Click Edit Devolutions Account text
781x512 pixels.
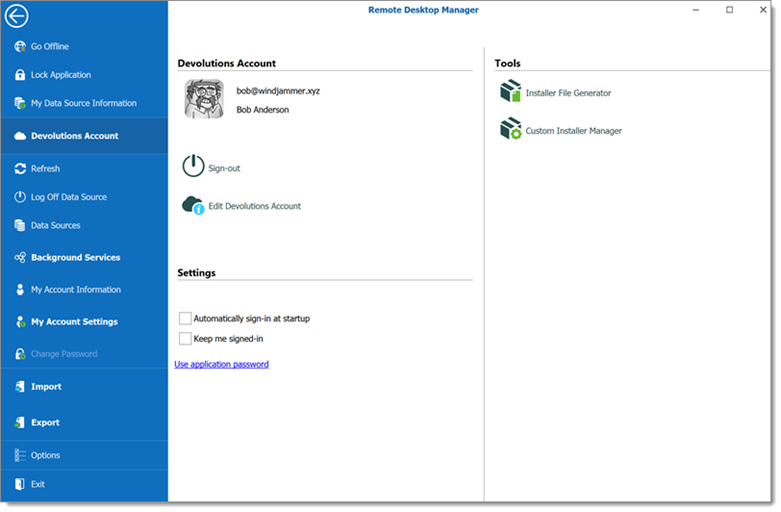pyautogui.click(x=255, y=206)
